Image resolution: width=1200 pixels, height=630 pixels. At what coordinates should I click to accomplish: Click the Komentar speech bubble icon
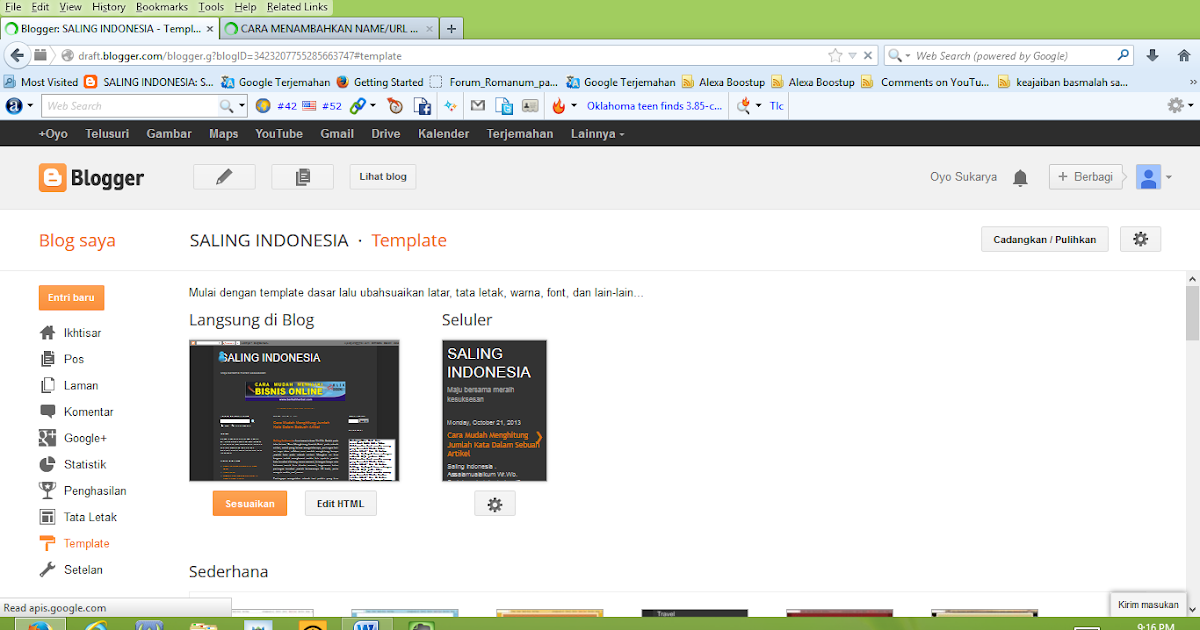pos(47,412)
